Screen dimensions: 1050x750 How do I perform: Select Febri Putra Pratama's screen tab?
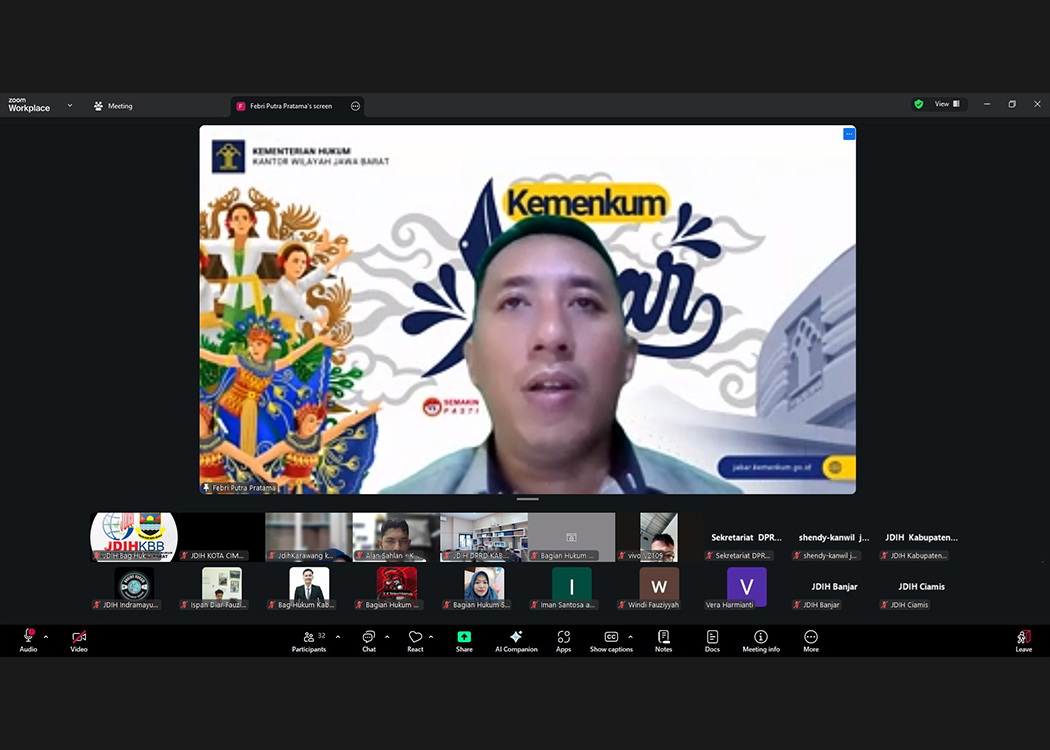click(290, 106)
